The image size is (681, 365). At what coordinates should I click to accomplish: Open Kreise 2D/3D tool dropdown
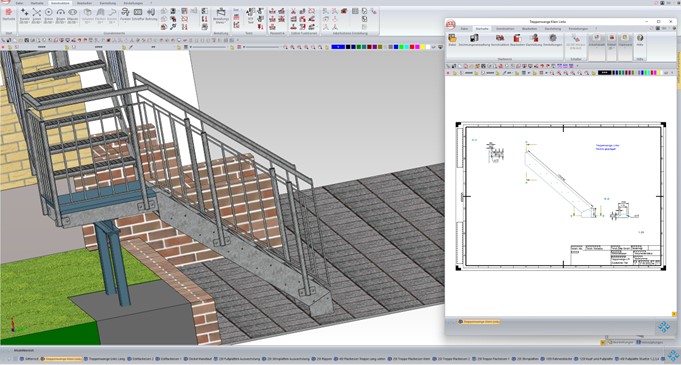(x=49, y=16)
